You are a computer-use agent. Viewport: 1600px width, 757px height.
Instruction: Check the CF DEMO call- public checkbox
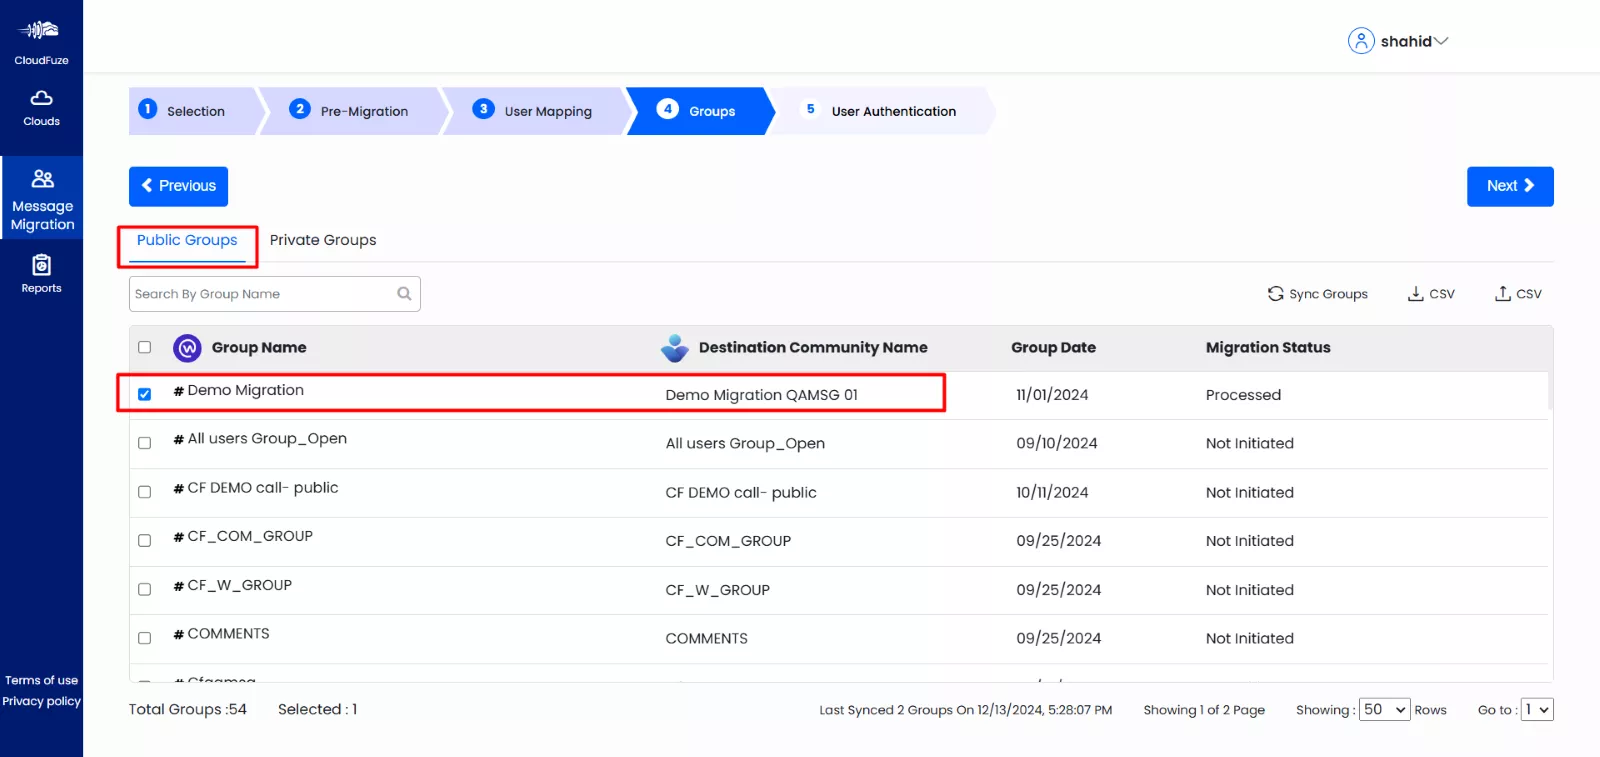click(144, 492)
